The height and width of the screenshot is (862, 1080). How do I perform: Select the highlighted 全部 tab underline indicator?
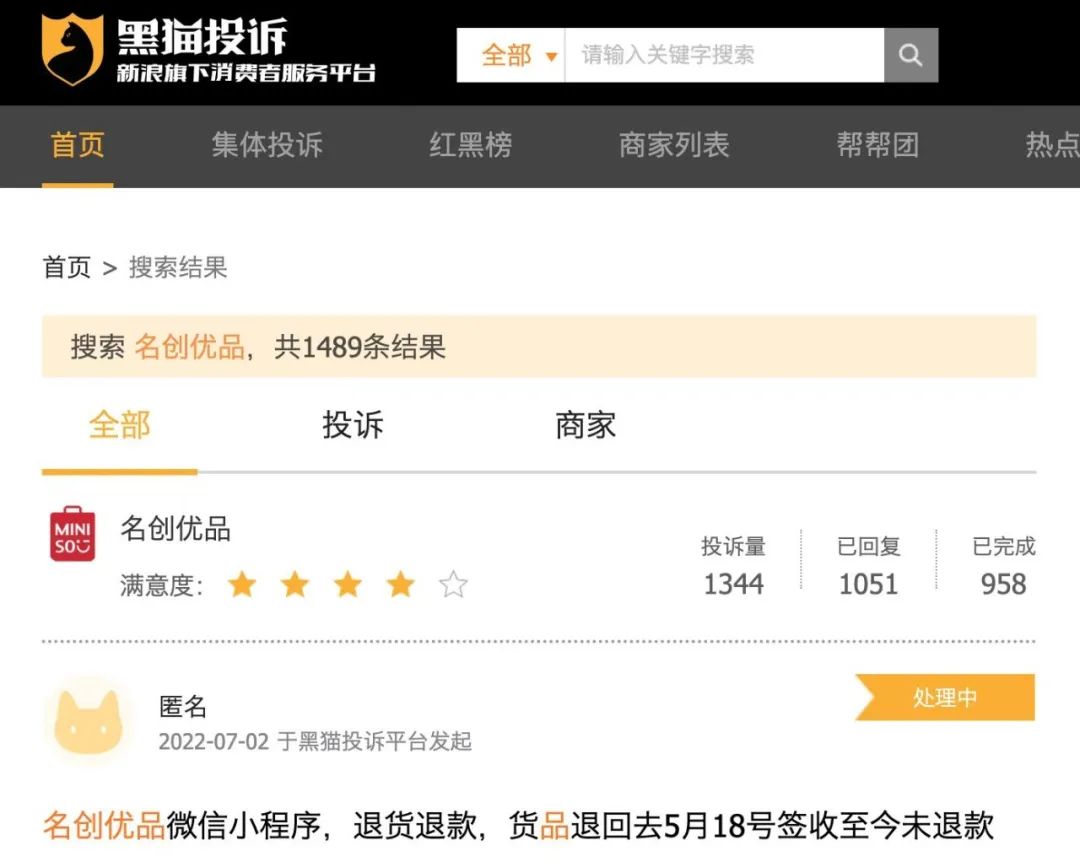coord(118,469)
